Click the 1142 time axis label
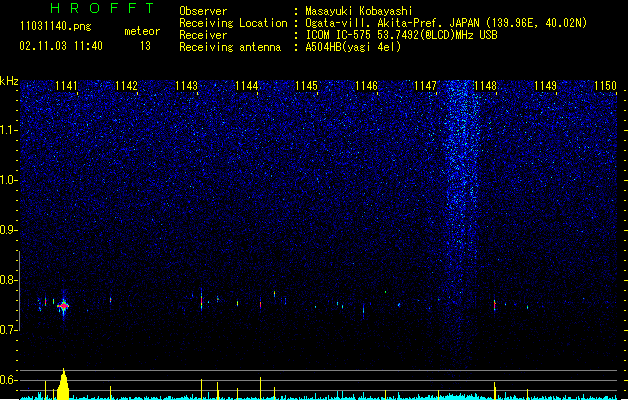 (x=126, y=86)
